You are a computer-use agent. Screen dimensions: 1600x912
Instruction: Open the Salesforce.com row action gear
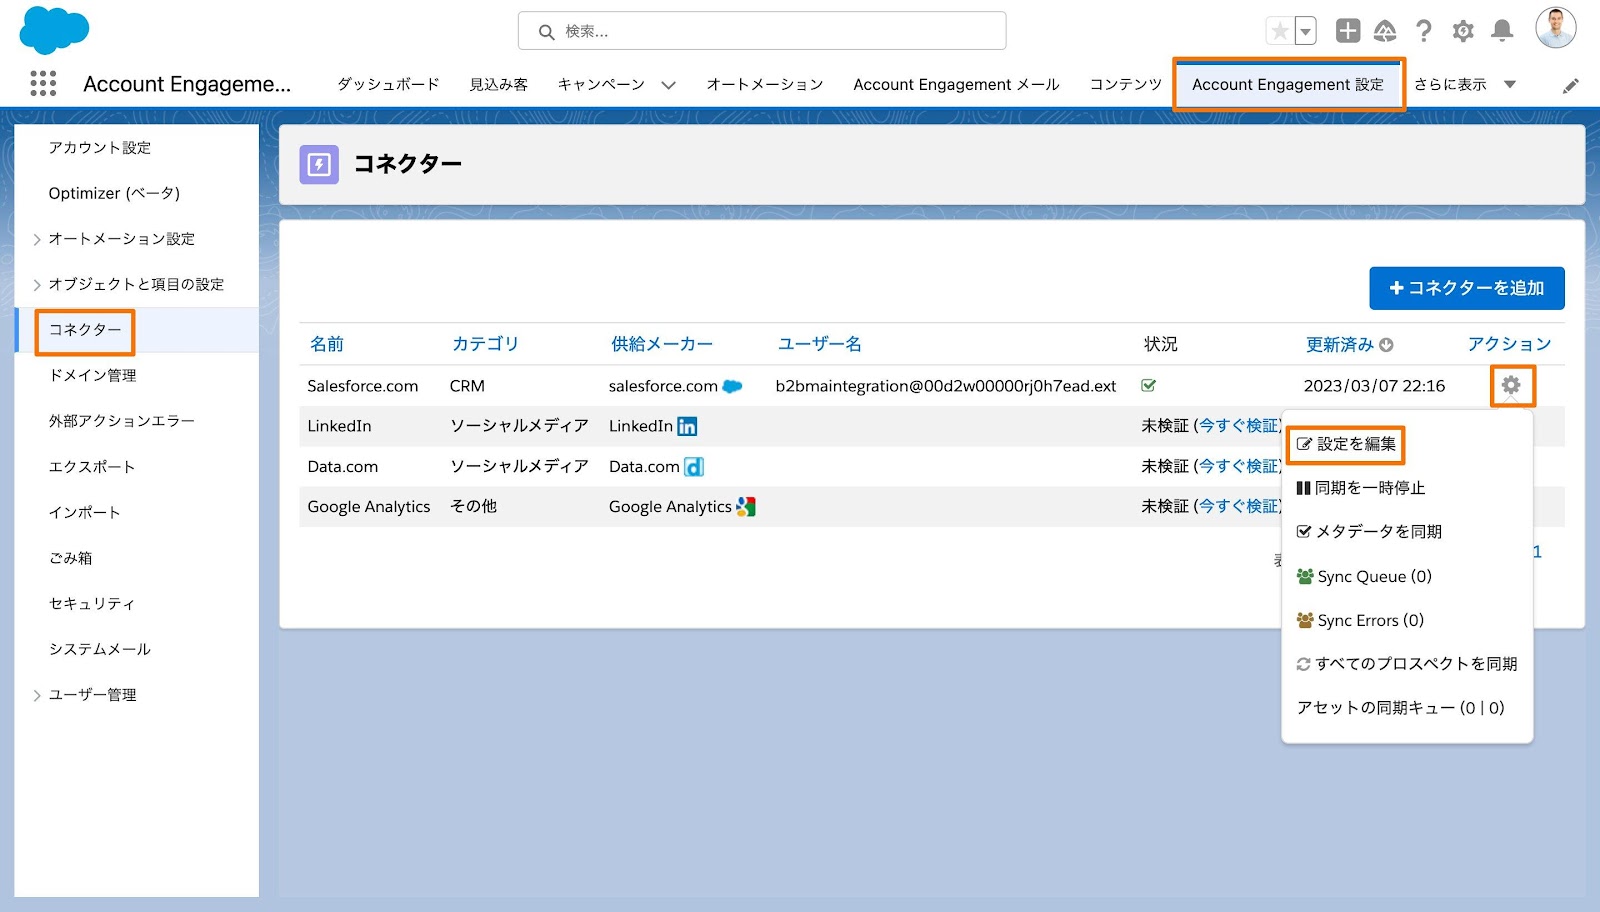(1511, 385)
